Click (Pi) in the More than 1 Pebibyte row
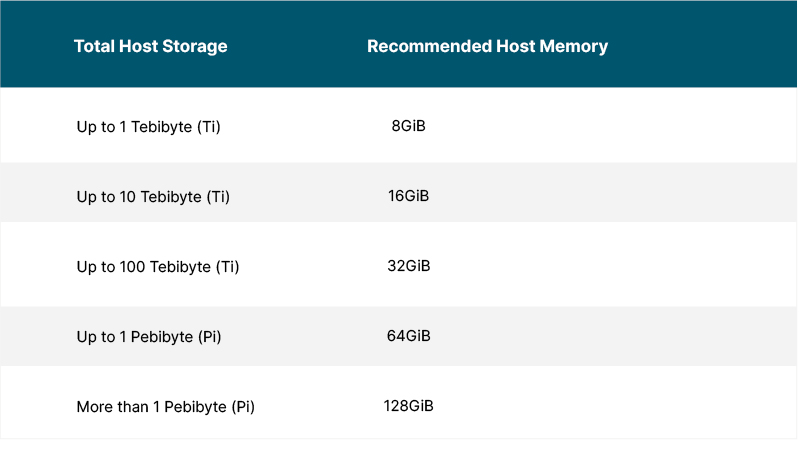 click(243, 407)
